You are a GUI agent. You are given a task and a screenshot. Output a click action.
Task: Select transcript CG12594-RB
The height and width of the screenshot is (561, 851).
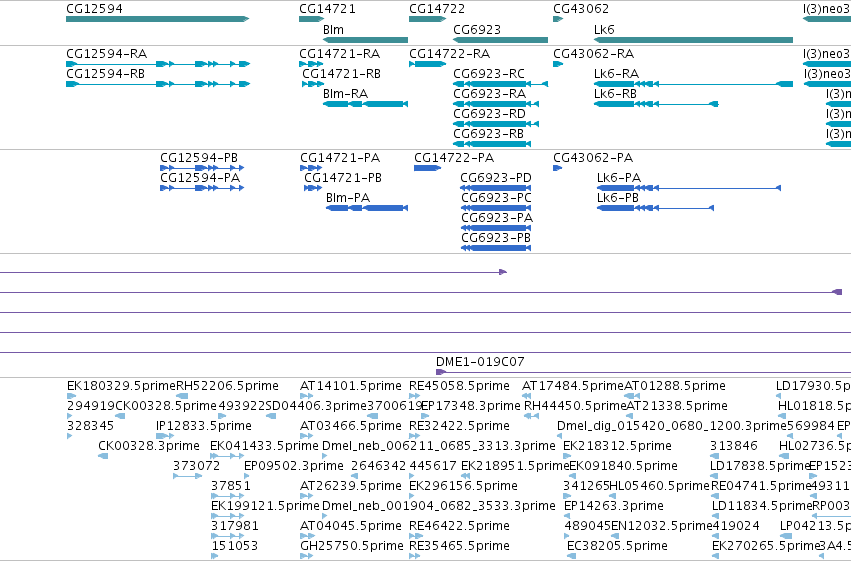[157, 84]
